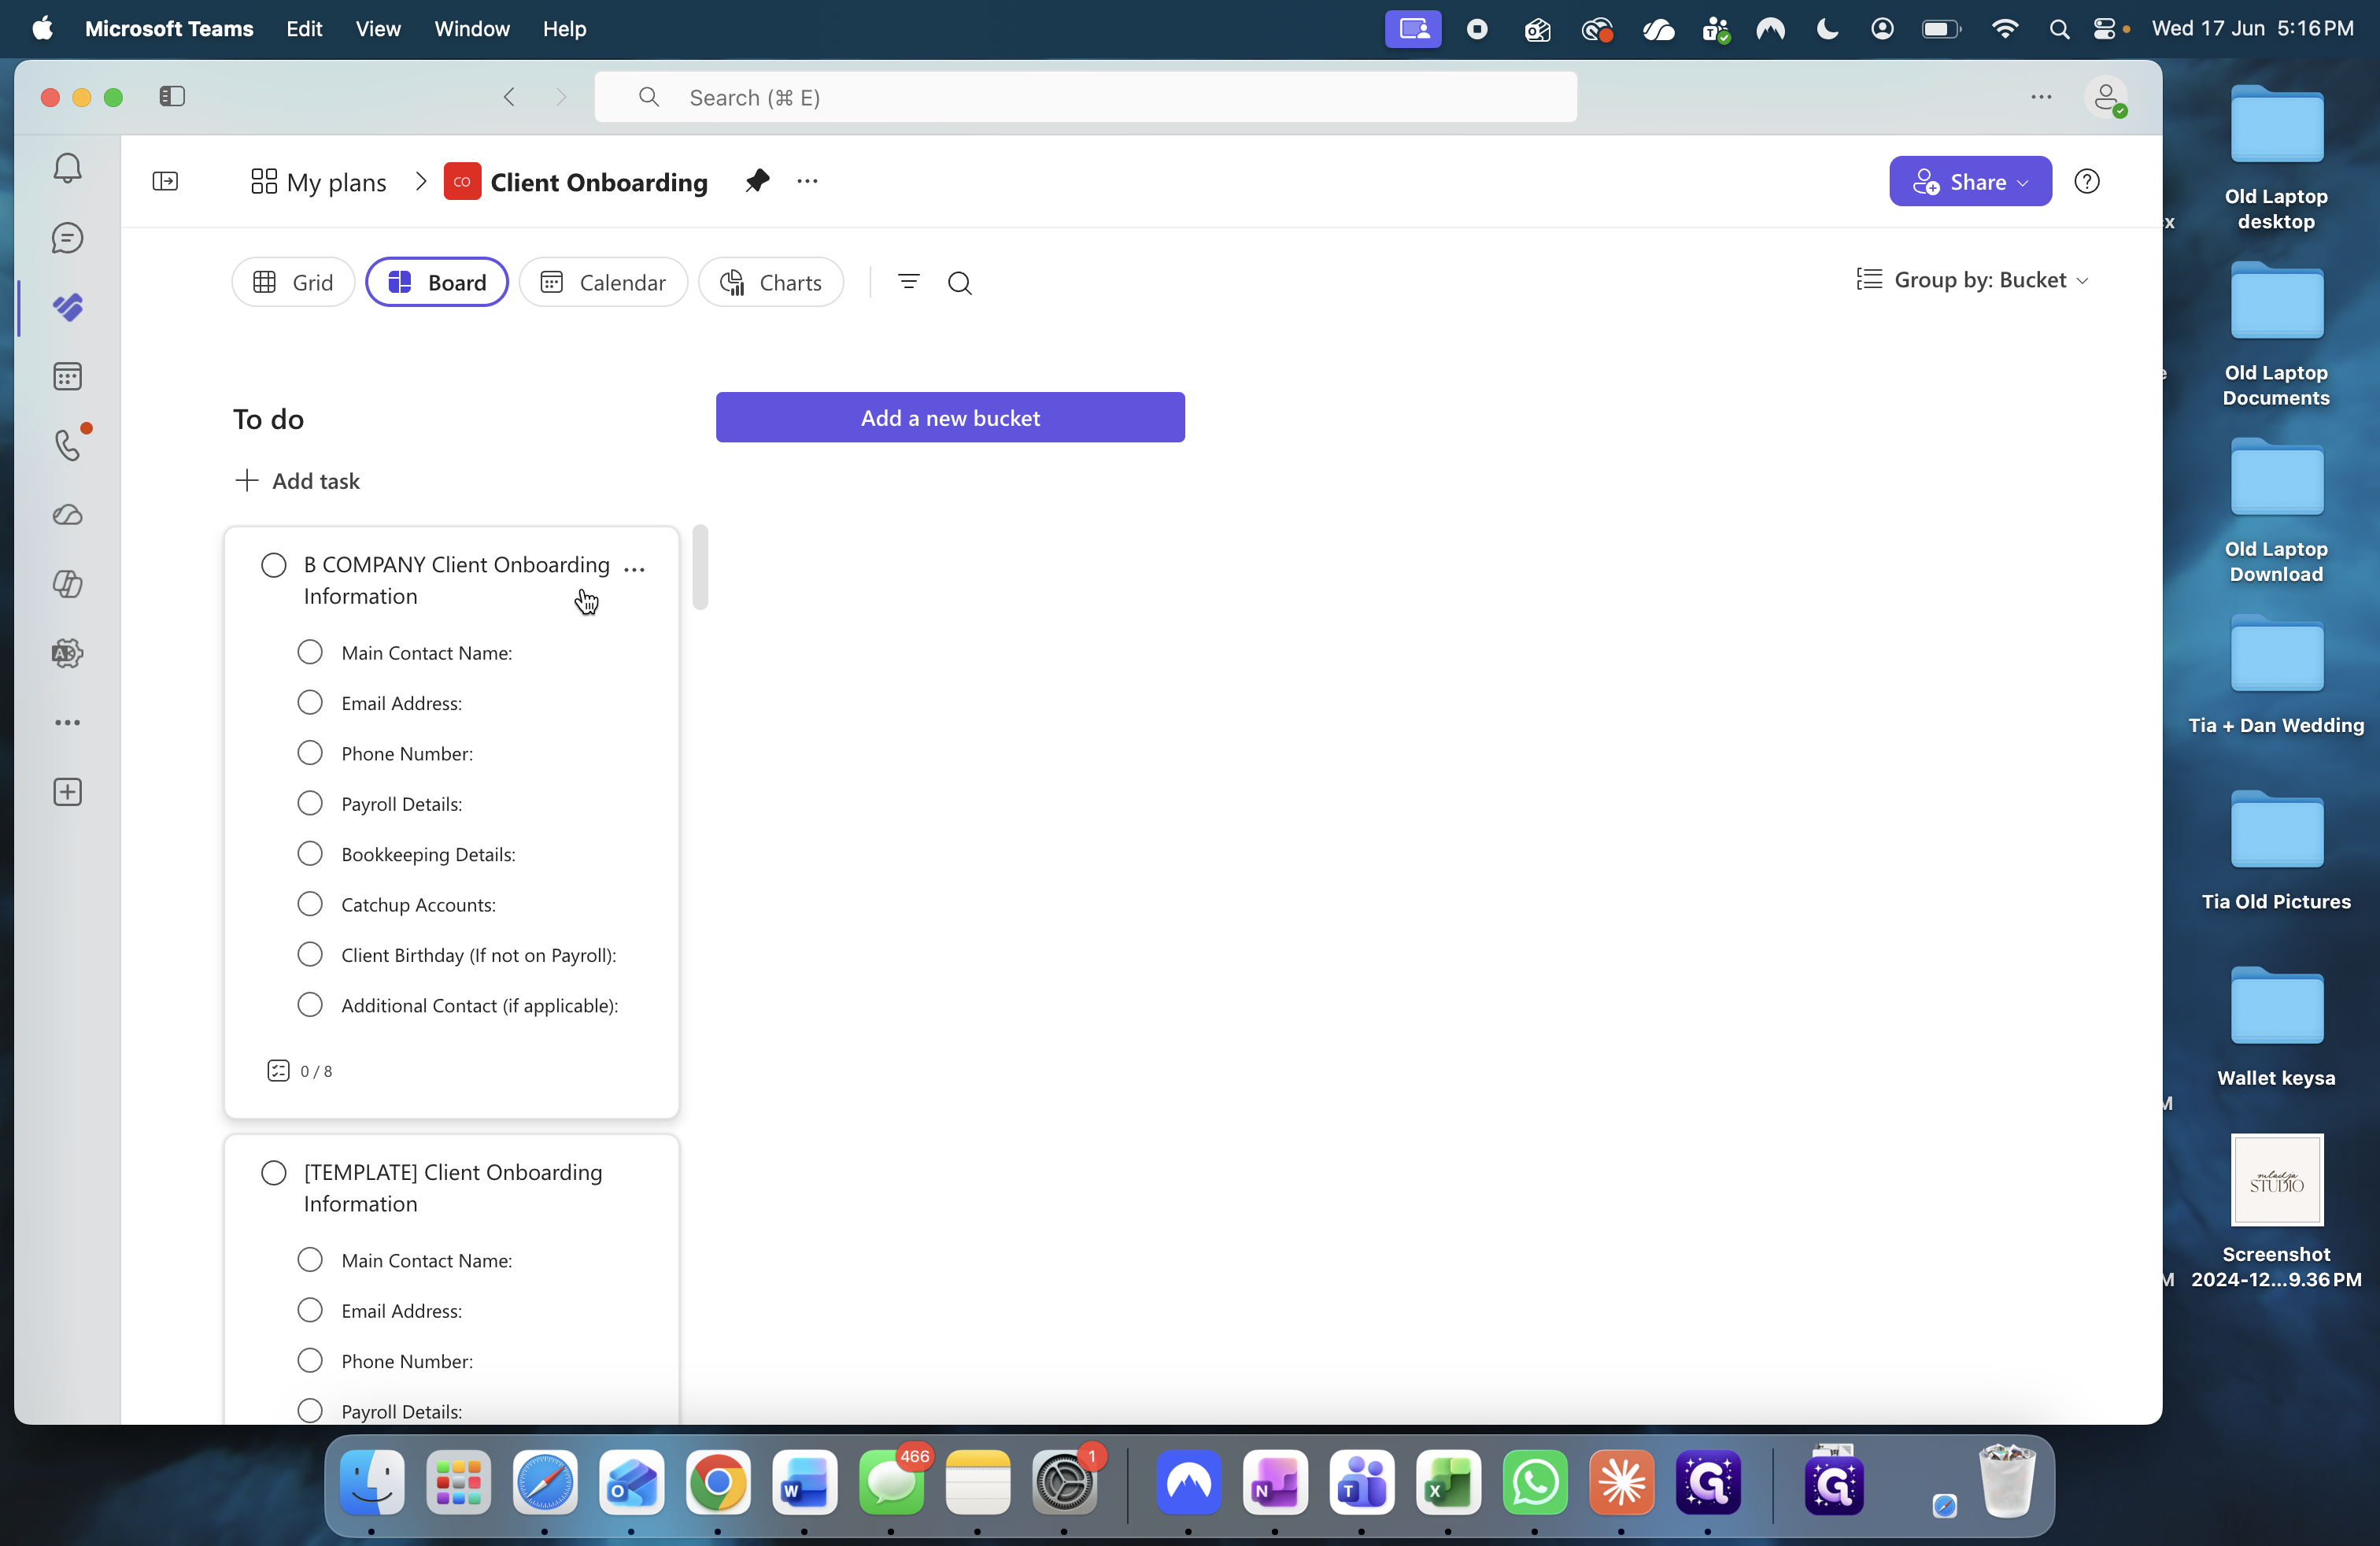Image resolution: width=2380 pixels, height=1546 pixels.
Task: Switch to the Calendar view tab
Action: [603, 282]
